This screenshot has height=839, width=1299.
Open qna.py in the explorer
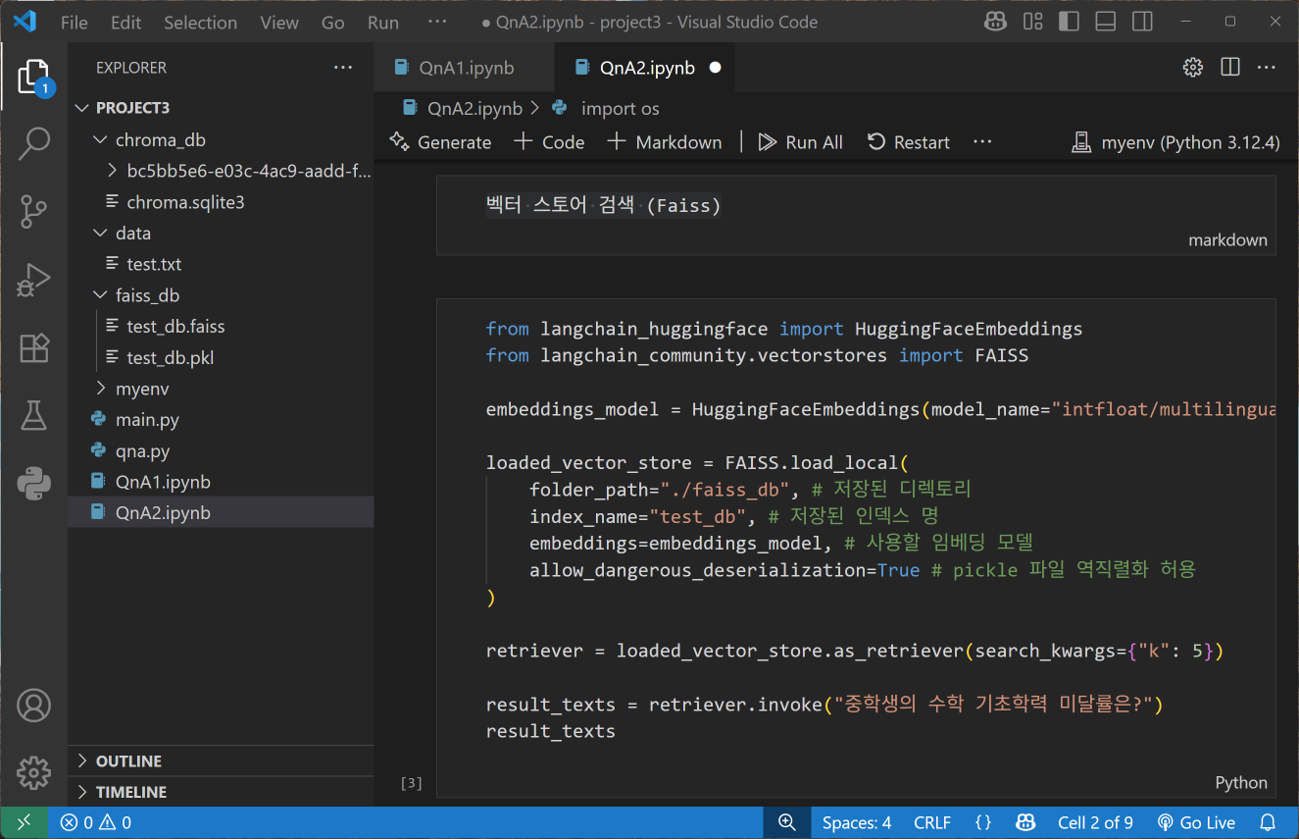point(221,451)
